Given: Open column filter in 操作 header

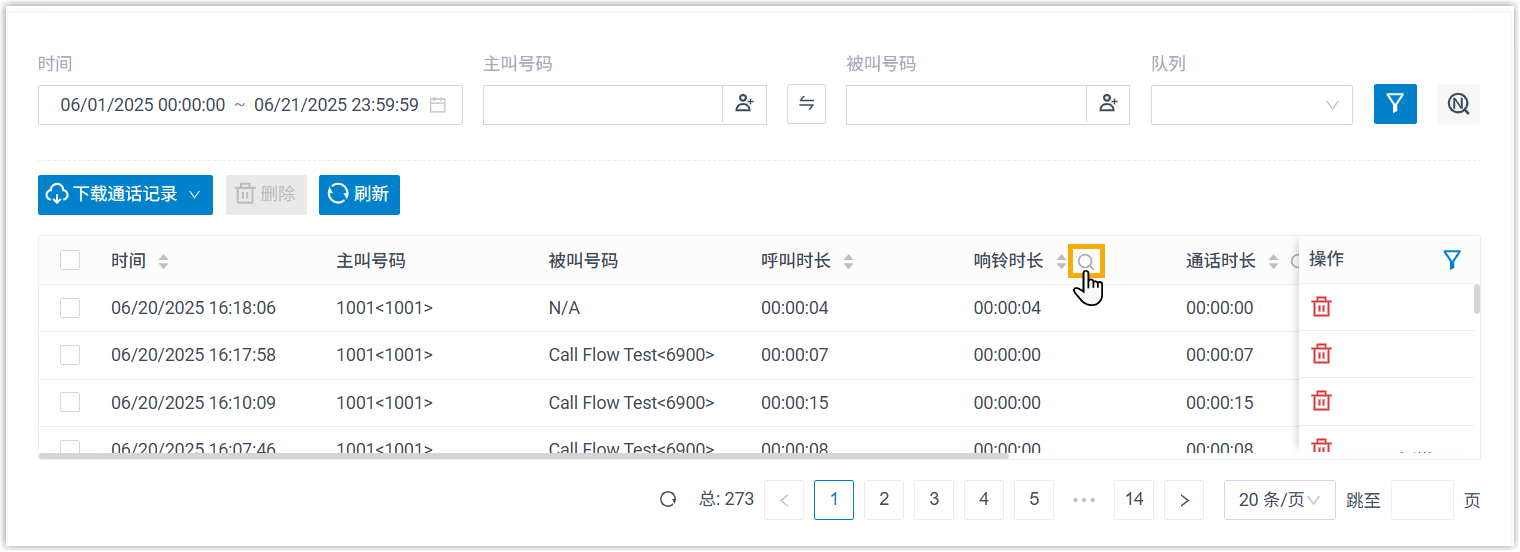Looking at the screenshot, I should pyautogui.click(x=1452, y=260).
